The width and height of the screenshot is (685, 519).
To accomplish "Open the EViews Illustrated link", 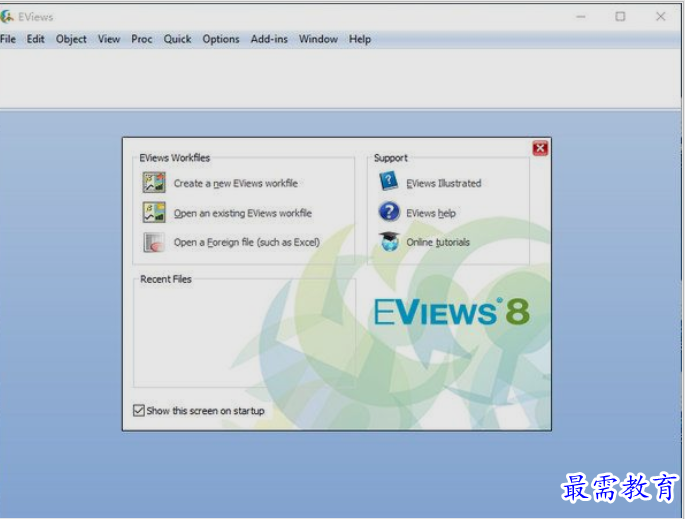I will click(x=444, y=183).
